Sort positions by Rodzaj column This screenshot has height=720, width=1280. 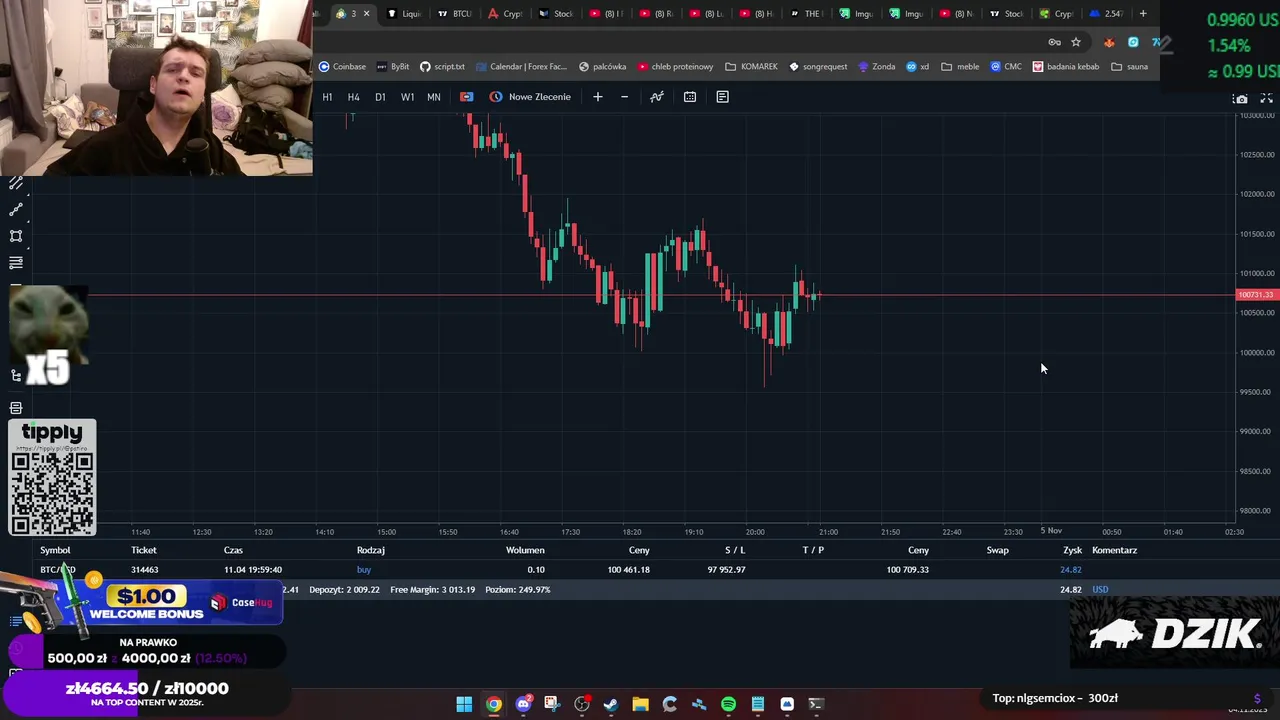click(x=371, y=550)
